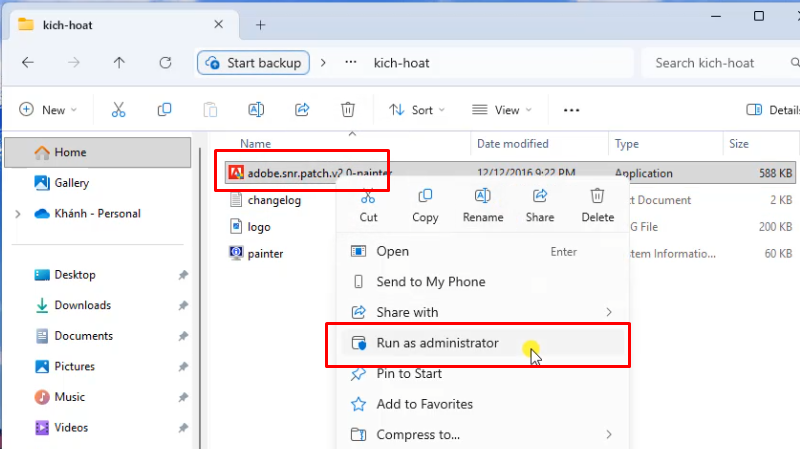Select the changelog file

274,200
